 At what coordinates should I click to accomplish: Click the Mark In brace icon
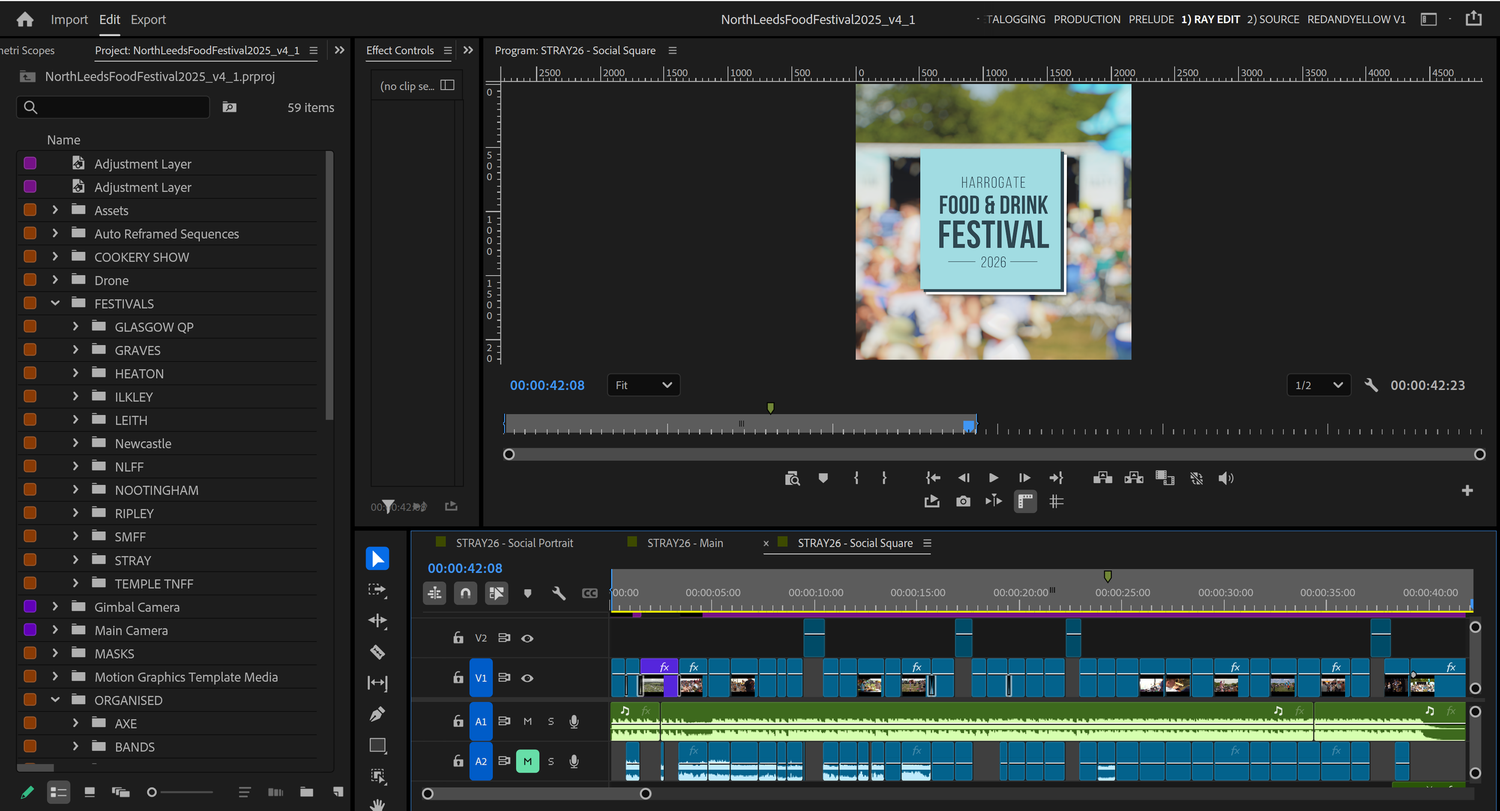pyautogui.click(x=856, y=478)
